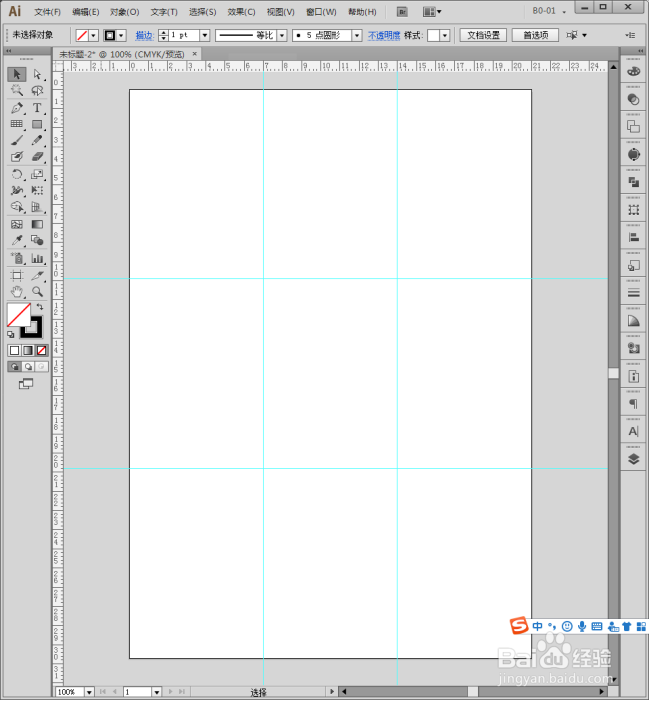The width and height of the screenshot is (649, 701).
Task: Open the 视图(V) menu
Action: (281, 12)
